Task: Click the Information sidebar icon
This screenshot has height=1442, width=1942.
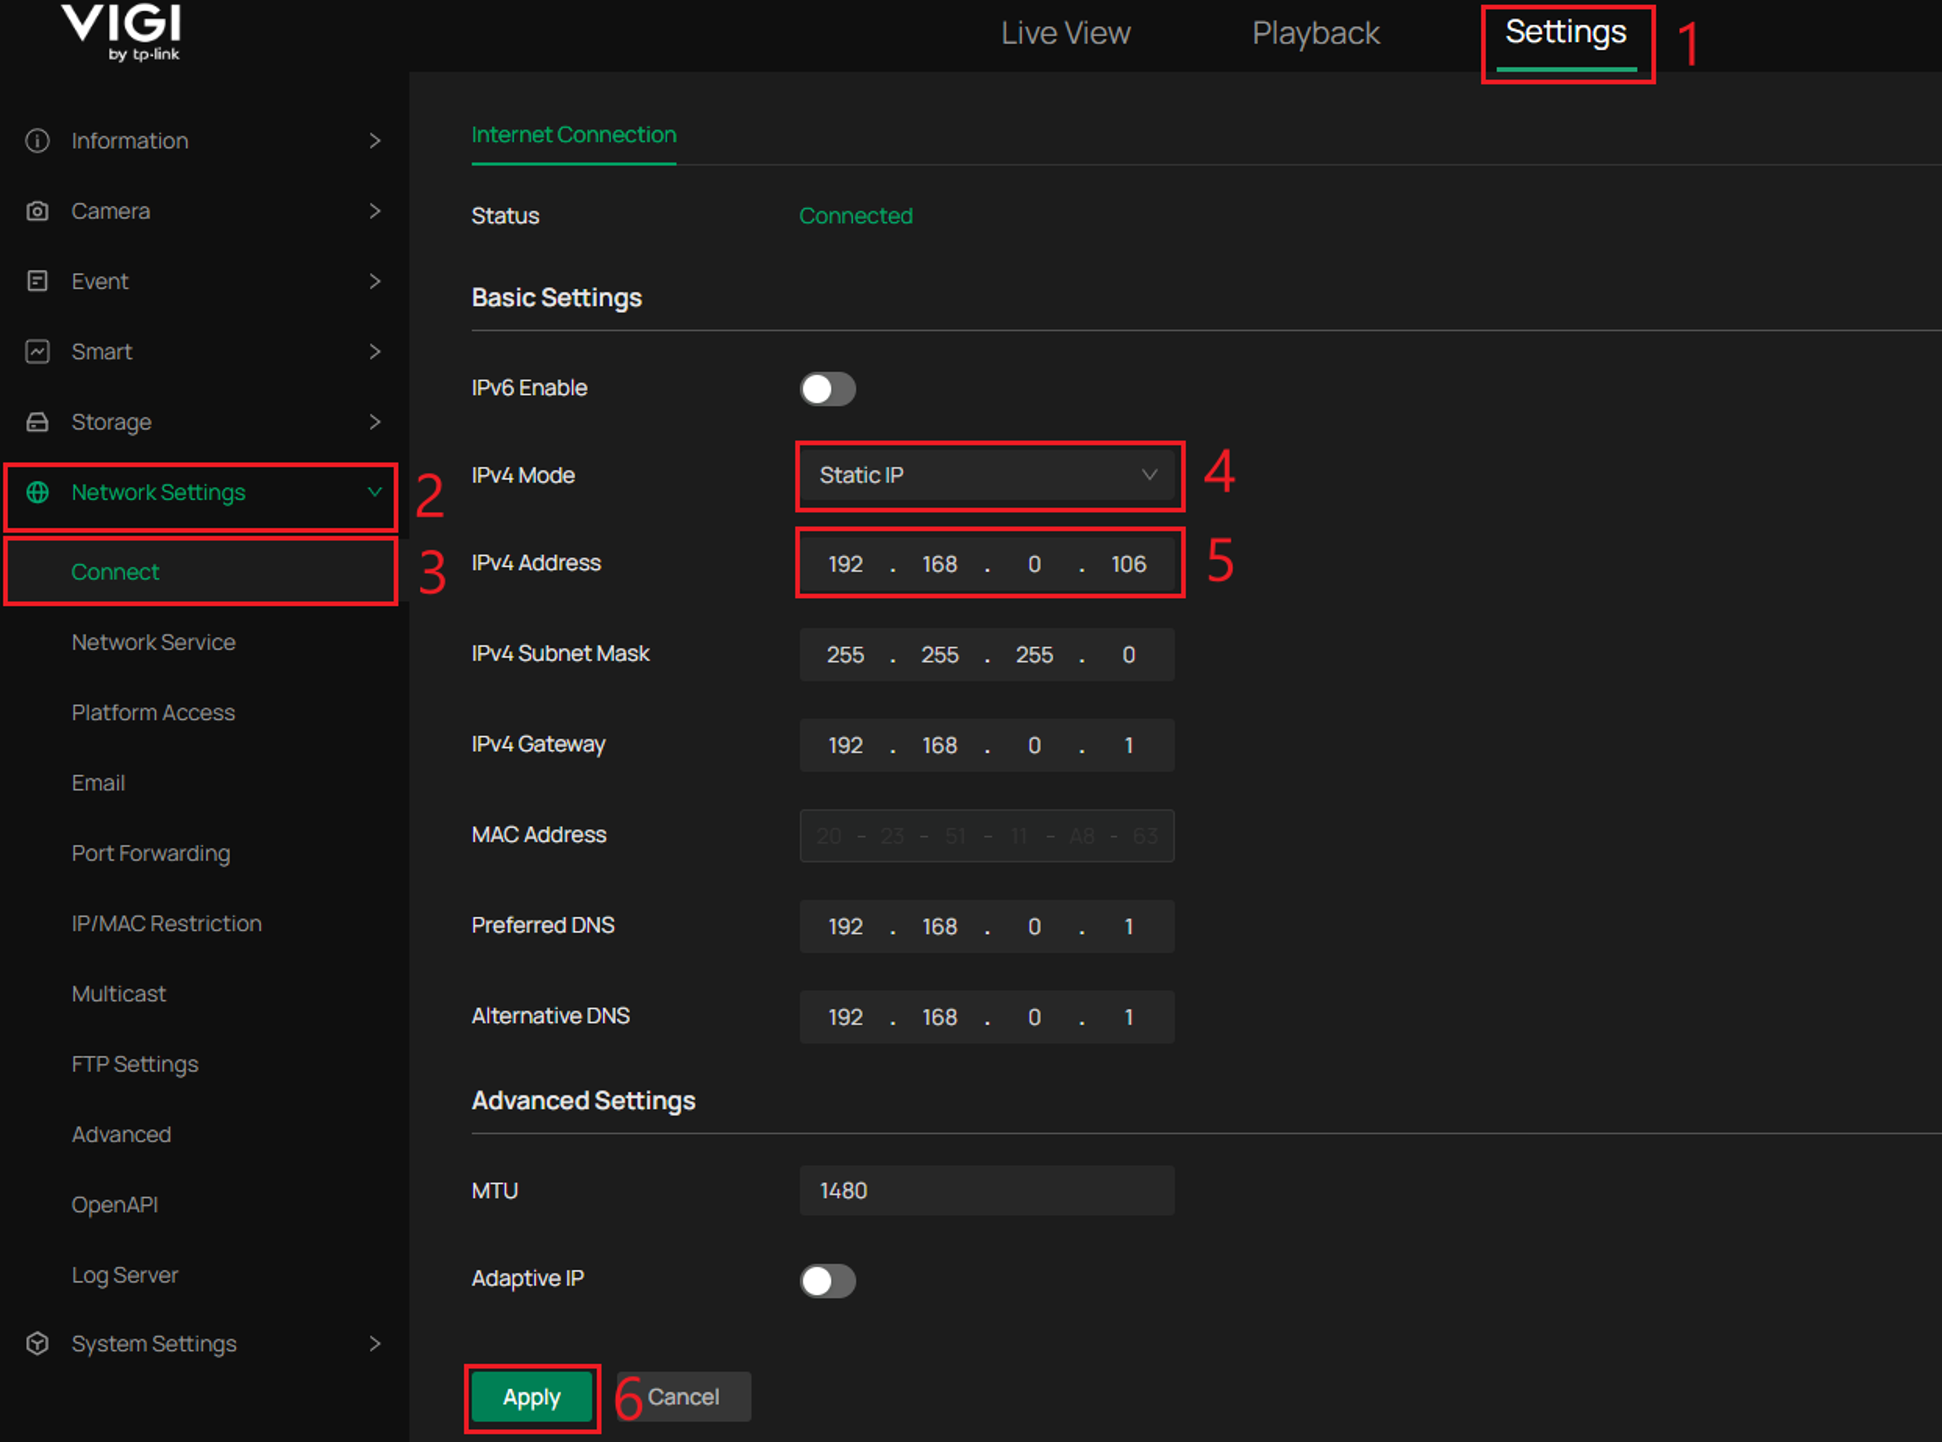Action: [x=37, y=141]
